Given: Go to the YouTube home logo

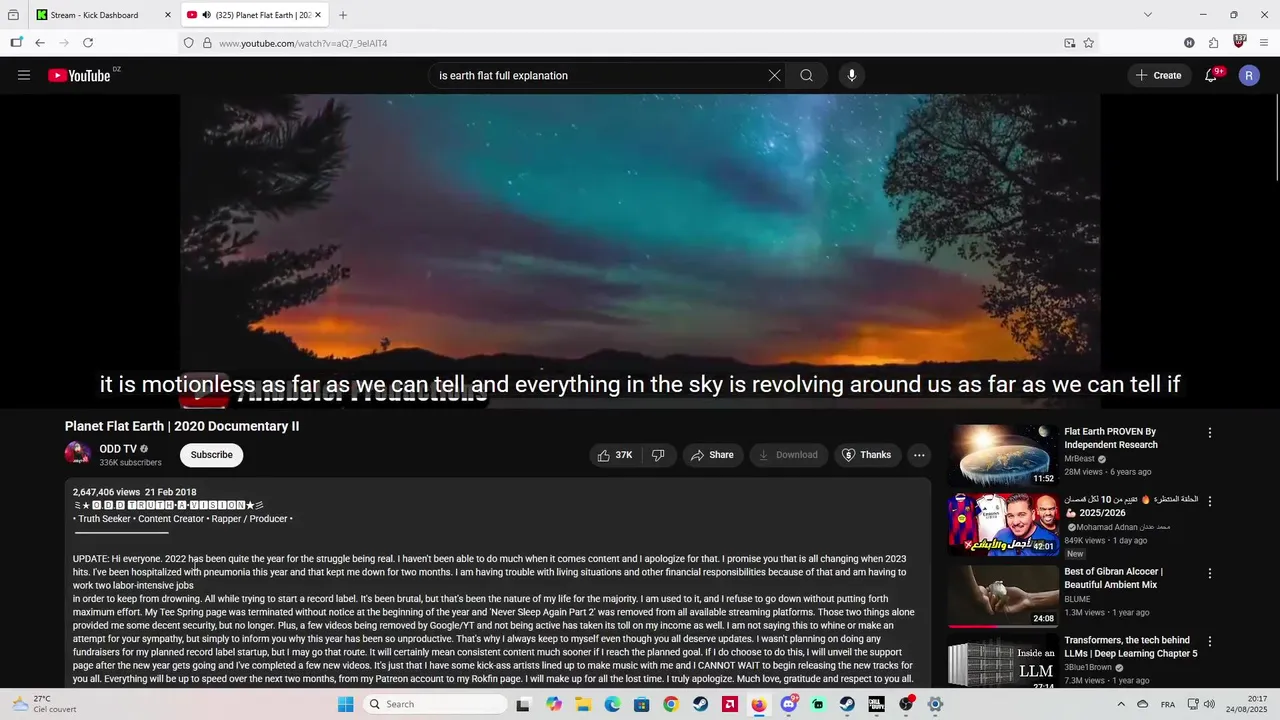Looking at the screenshot, I should (x=79, y=75).
